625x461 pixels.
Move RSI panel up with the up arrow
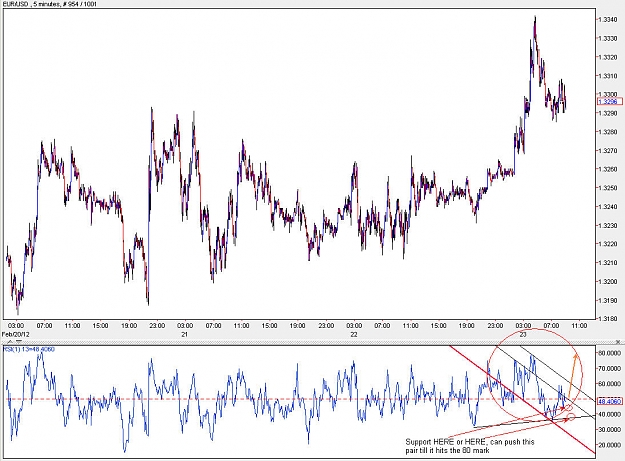(x=10, y=342)
